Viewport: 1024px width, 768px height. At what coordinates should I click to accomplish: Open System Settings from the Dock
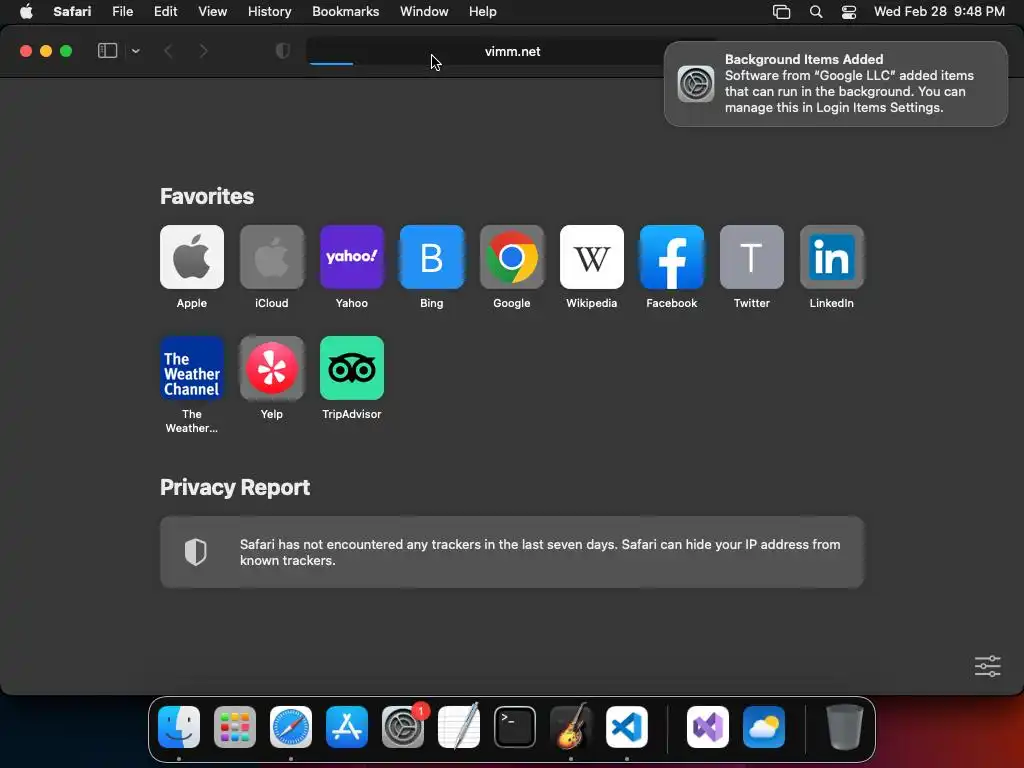click(x=403, y=727)
